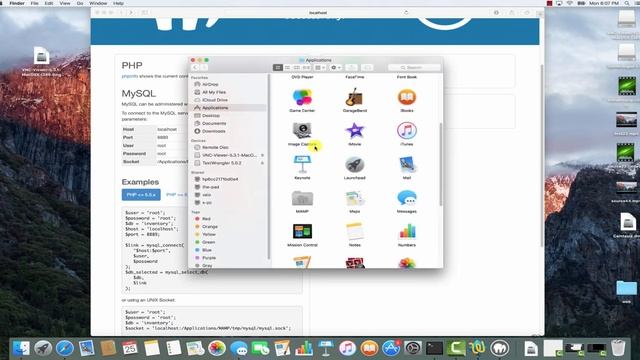Viewport: 640px width, 360px height.
Task: Reload the localhost page in browser
Action: 406,13
